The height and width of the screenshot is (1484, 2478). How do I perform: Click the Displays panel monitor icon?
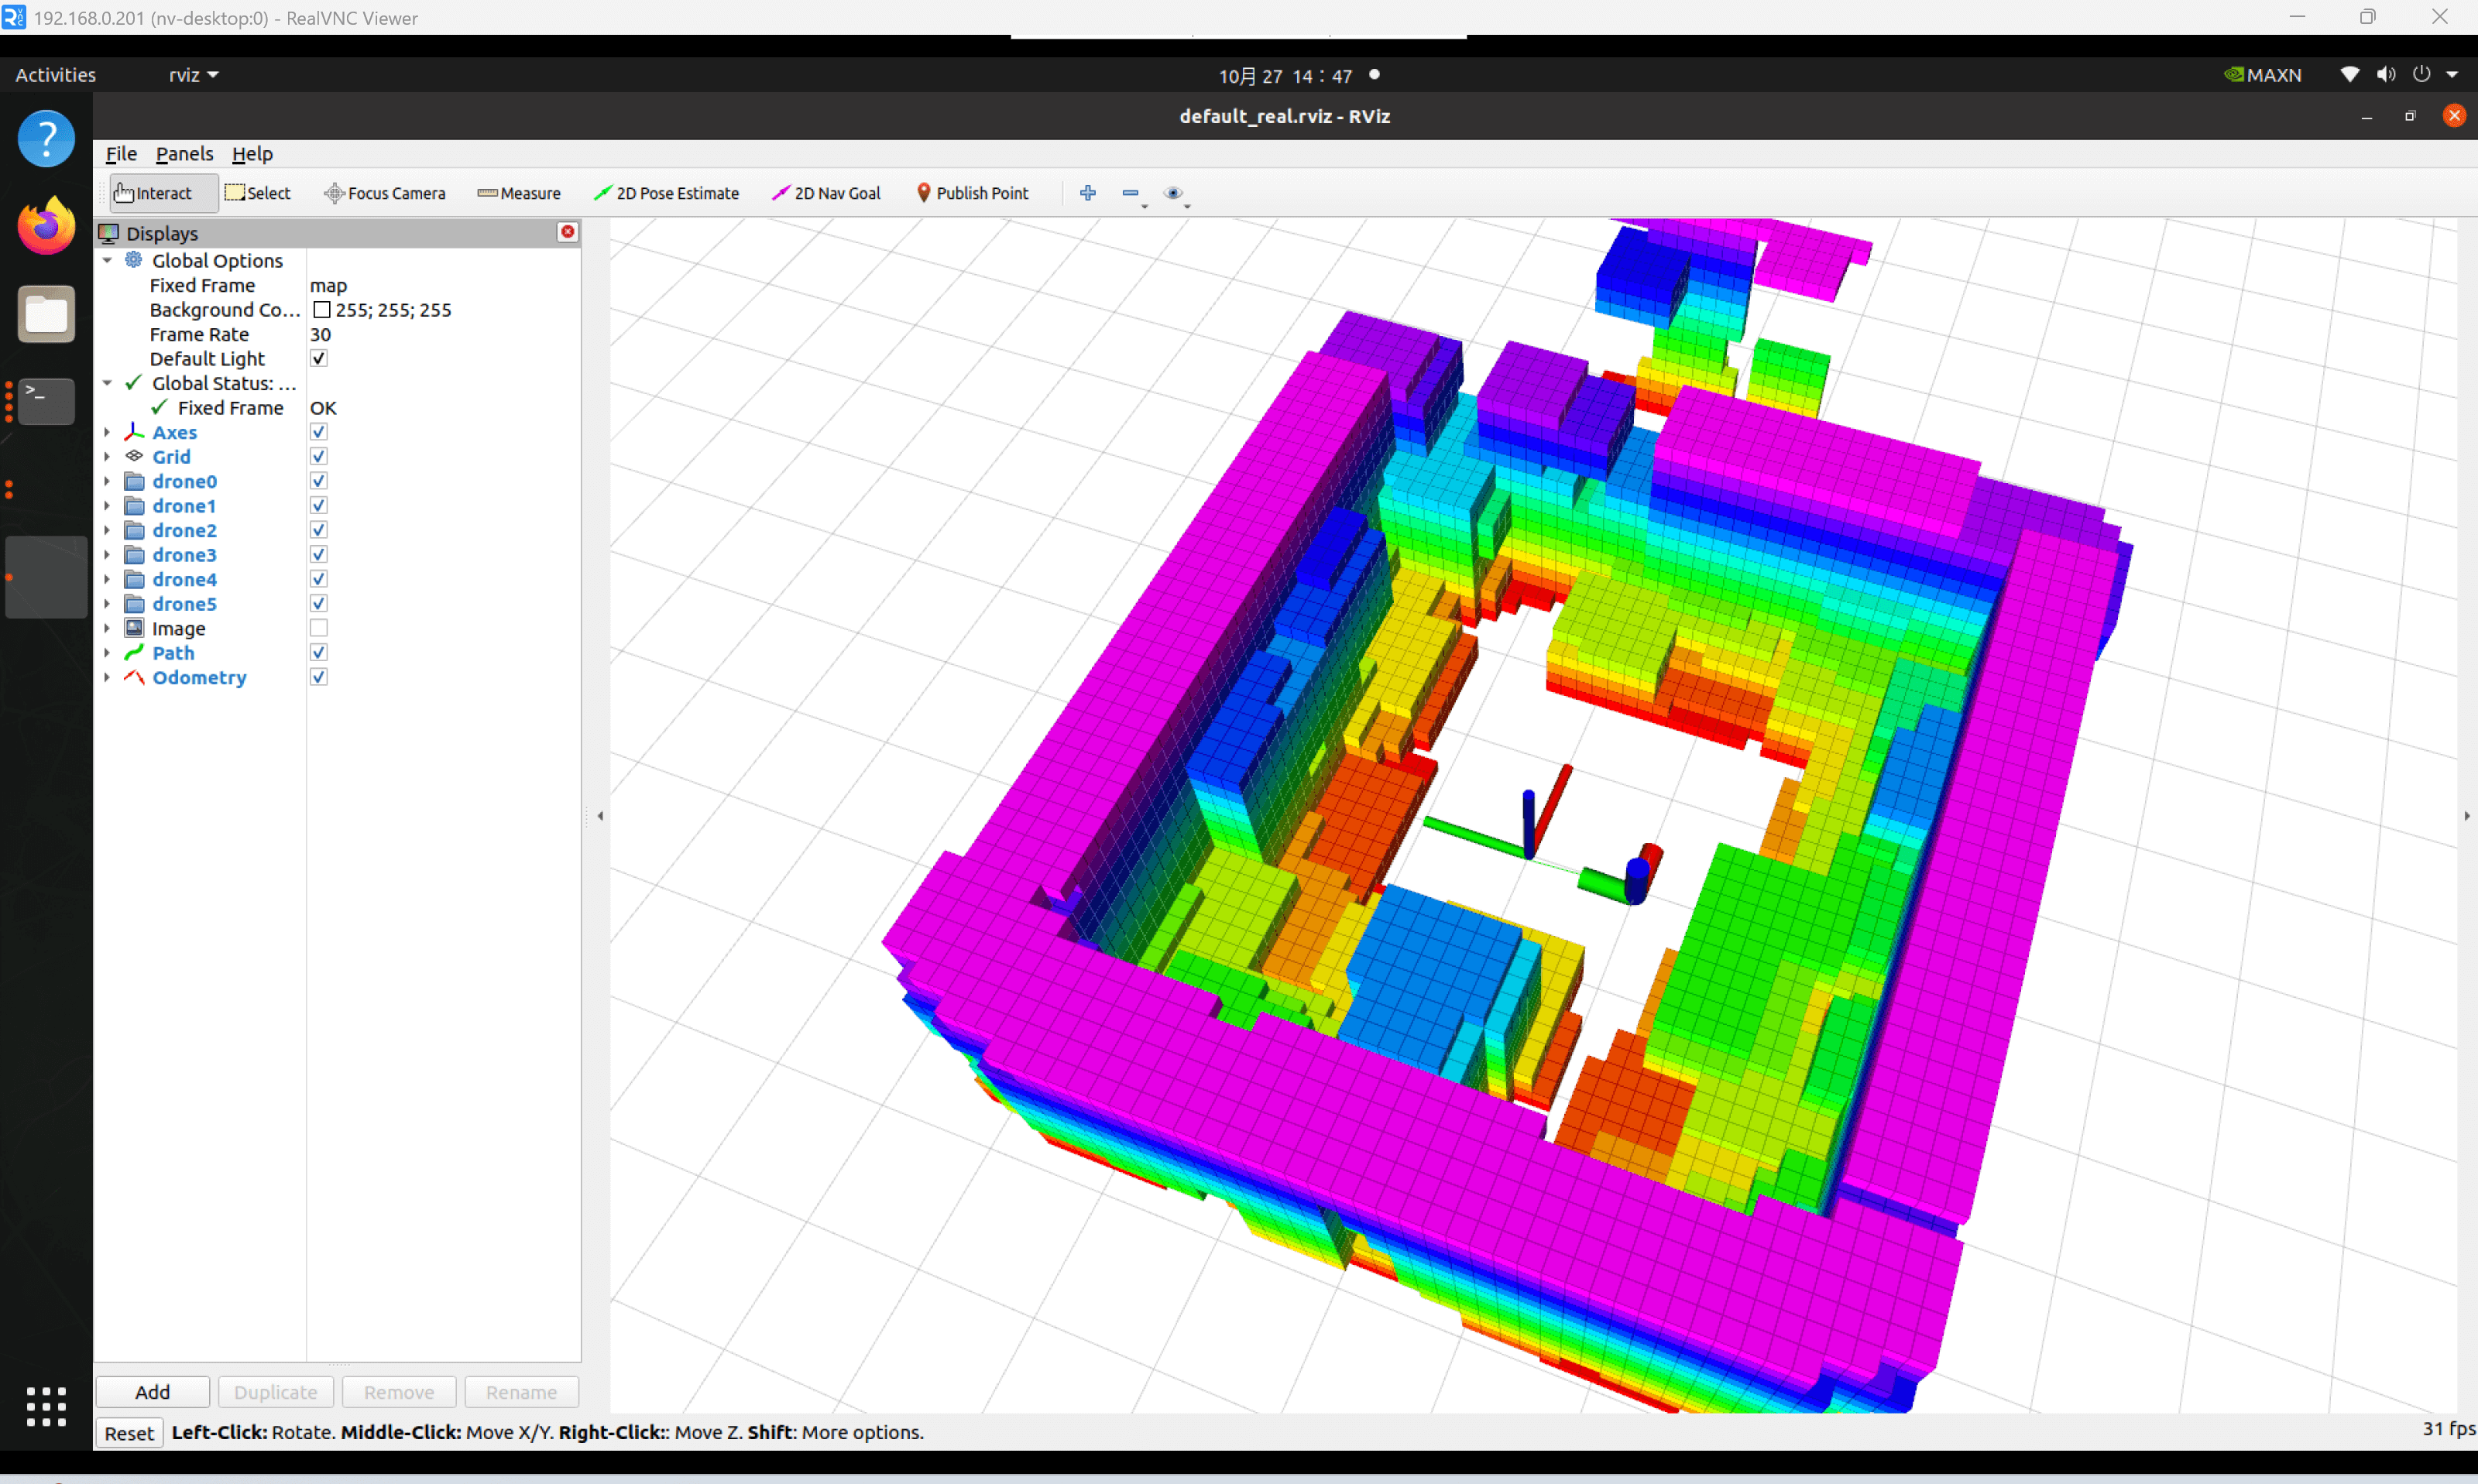pyautogui.click(x=109, y=233)
